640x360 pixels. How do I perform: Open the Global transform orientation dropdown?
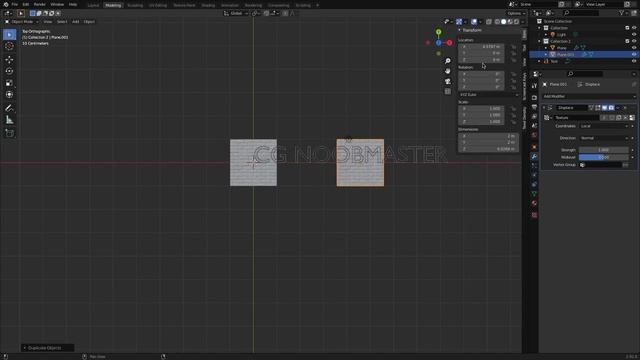pos(236,13)
